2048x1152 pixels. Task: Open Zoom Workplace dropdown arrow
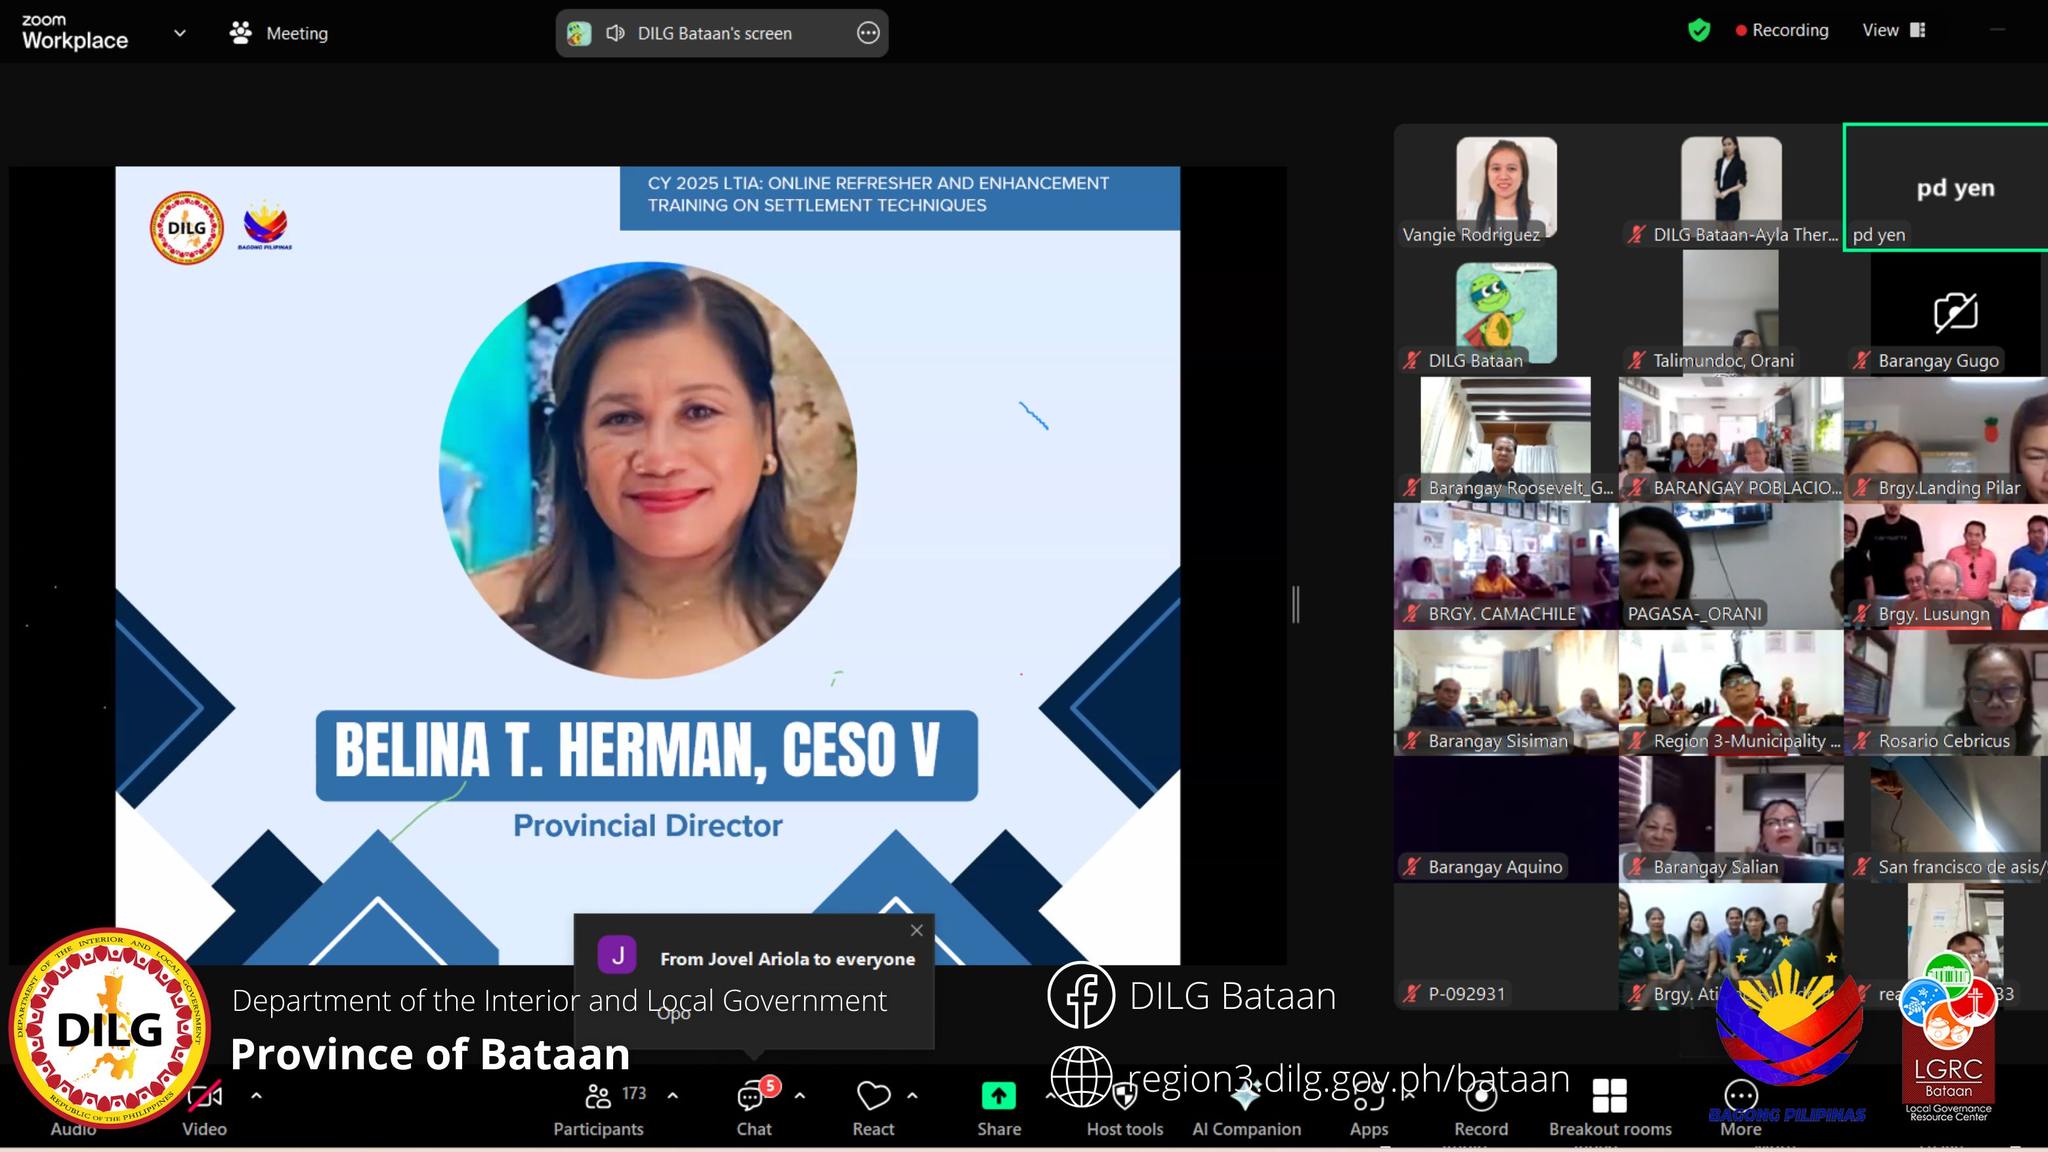180,33
